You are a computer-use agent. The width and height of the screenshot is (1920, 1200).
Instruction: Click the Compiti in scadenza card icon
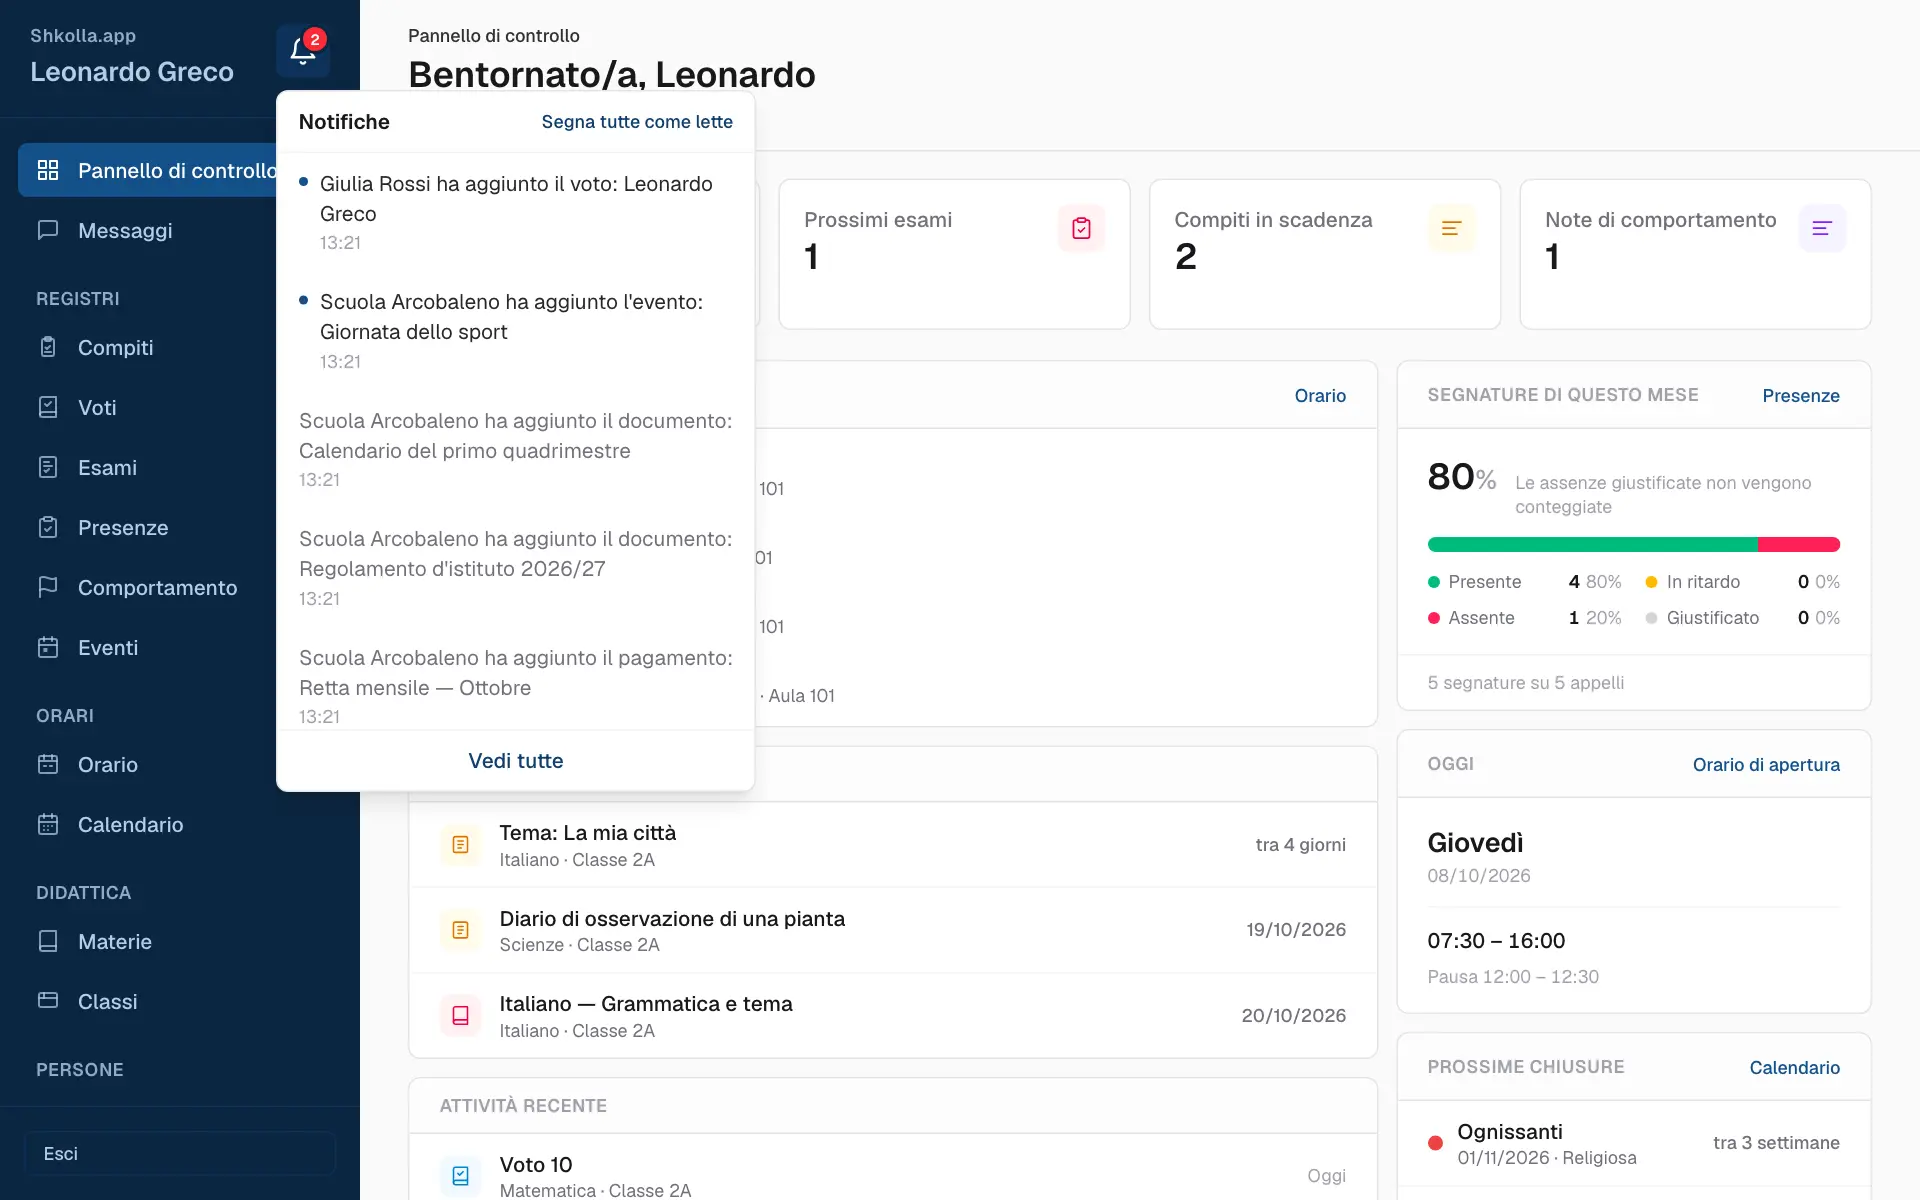1451,229
